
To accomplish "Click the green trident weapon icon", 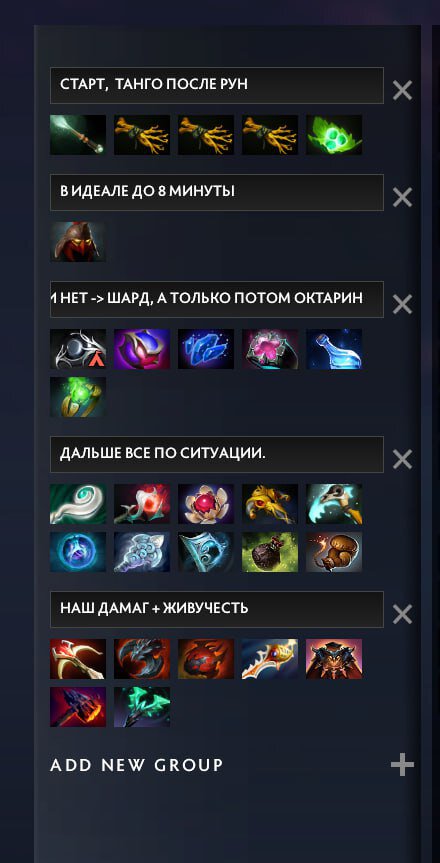I will pyautogui.click(x=142, y=707).
